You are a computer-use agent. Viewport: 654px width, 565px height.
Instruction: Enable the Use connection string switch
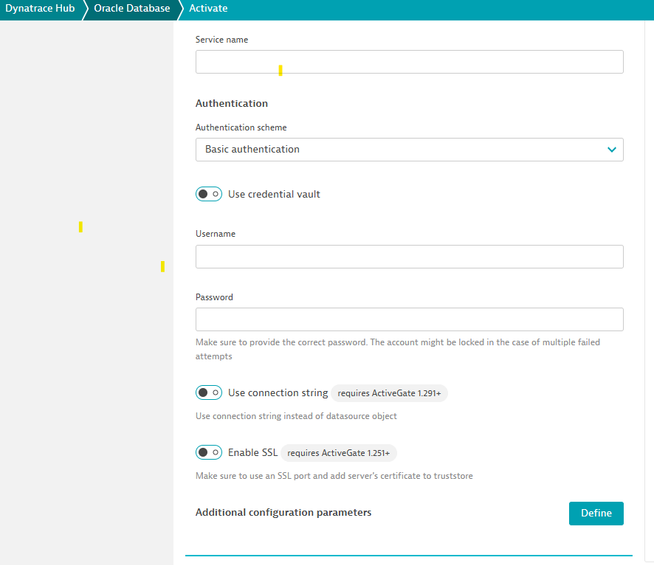(209, 393)
